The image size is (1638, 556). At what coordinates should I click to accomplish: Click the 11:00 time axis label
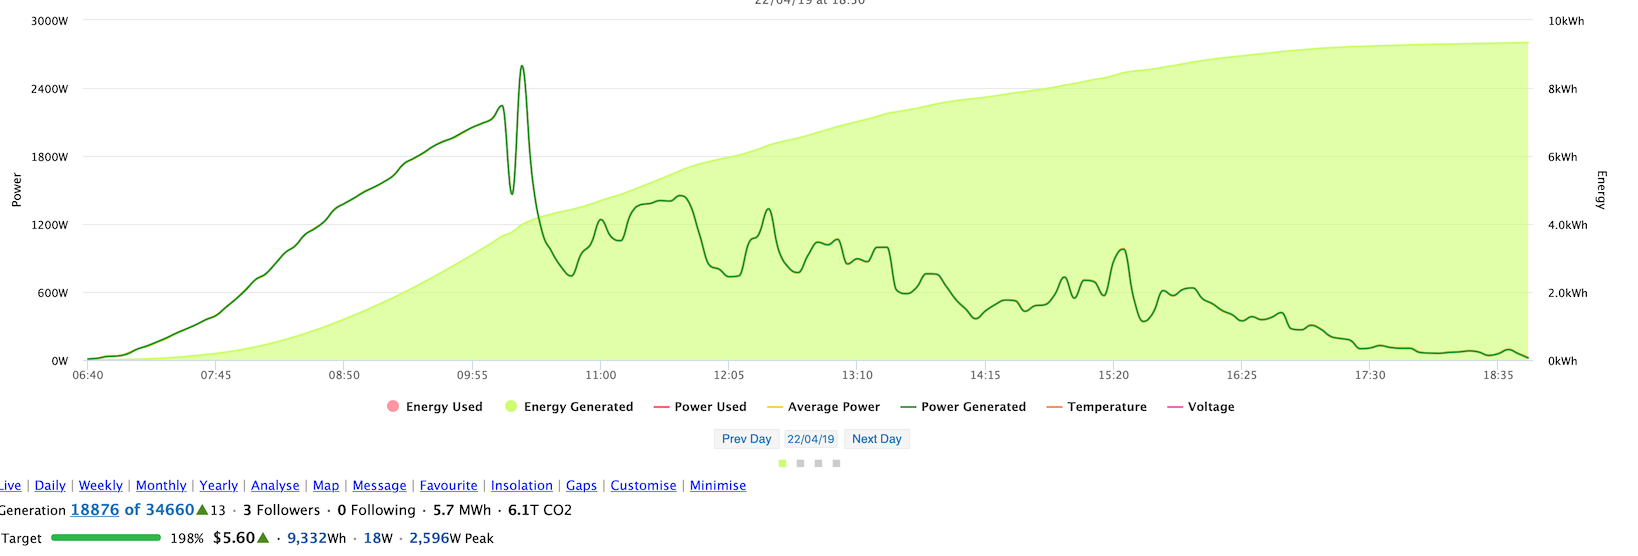(x=601, y=376)
